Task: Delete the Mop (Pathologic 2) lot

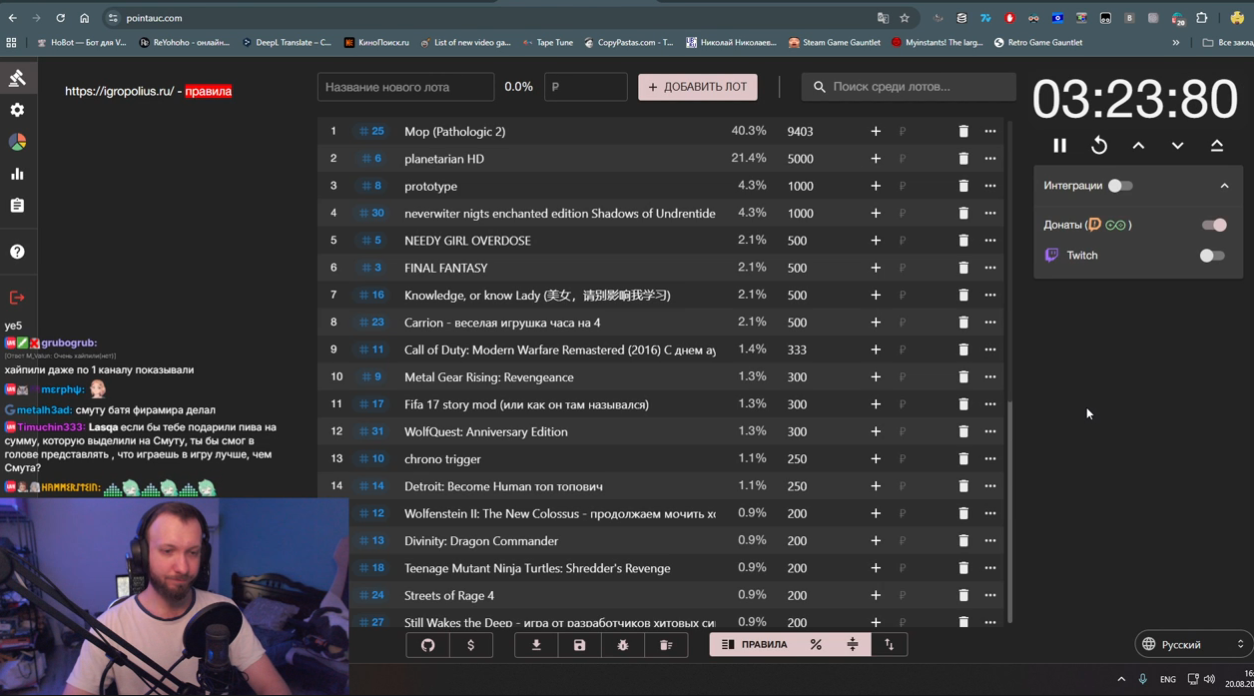Action: click(963, 131)
